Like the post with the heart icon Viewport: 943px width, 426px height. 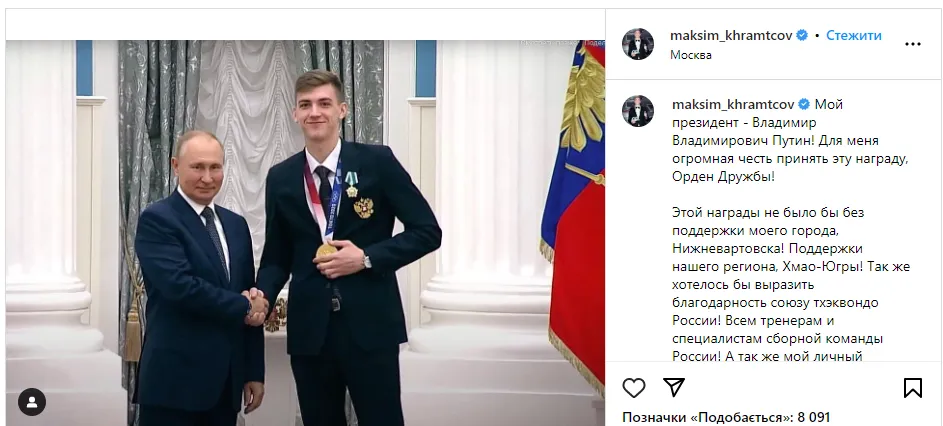pyautogui.click(x=633, y=387)
